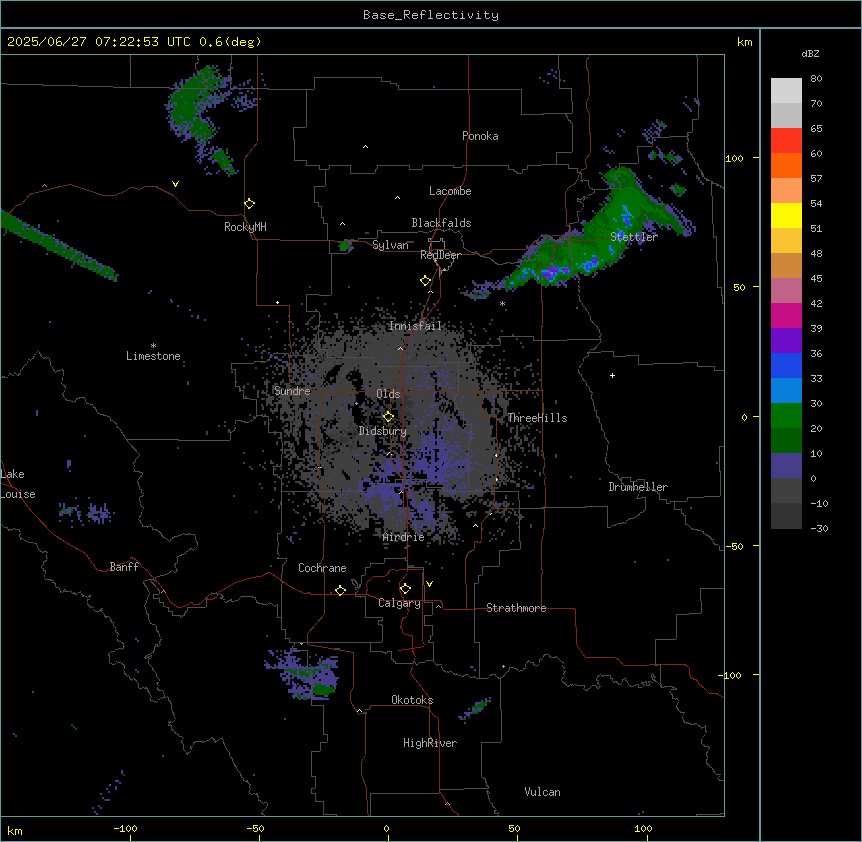The image size is (862, 842).
Task: Click the Base_Reflectivity title
Action: [x=431, y=15]
